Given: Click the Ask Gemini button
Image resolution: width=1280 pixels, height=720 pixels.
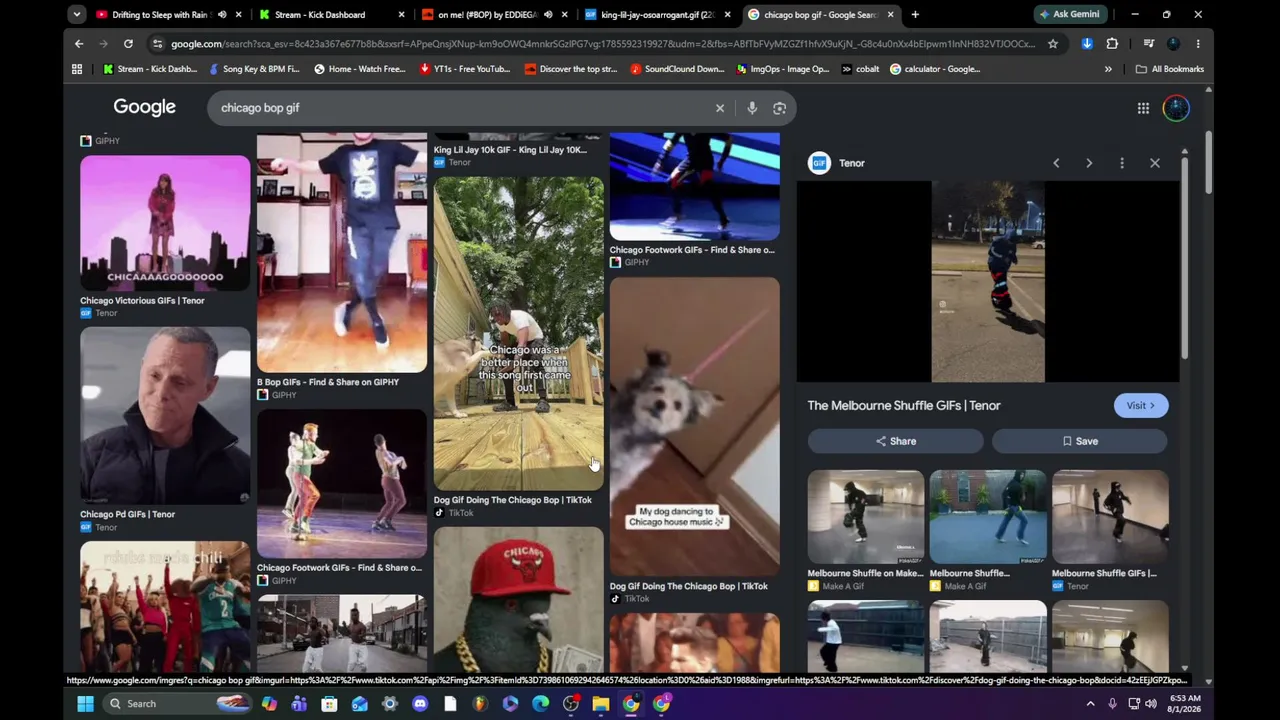Looking at the screenshot, I should [1069, 14].
